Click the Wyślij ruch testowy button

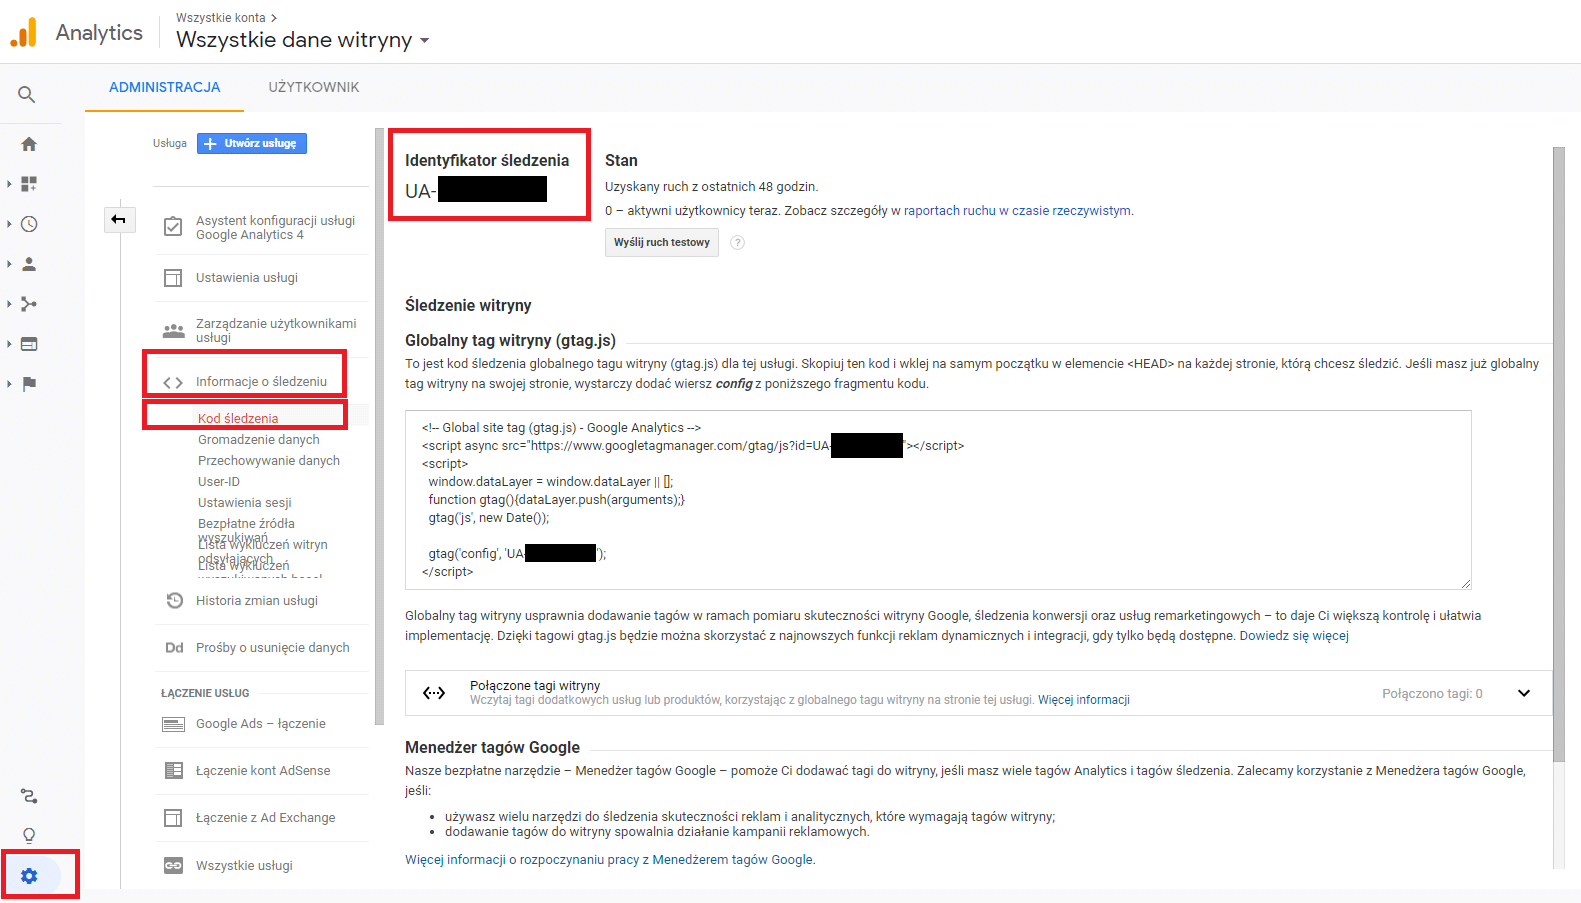click(x=662, y=243)
